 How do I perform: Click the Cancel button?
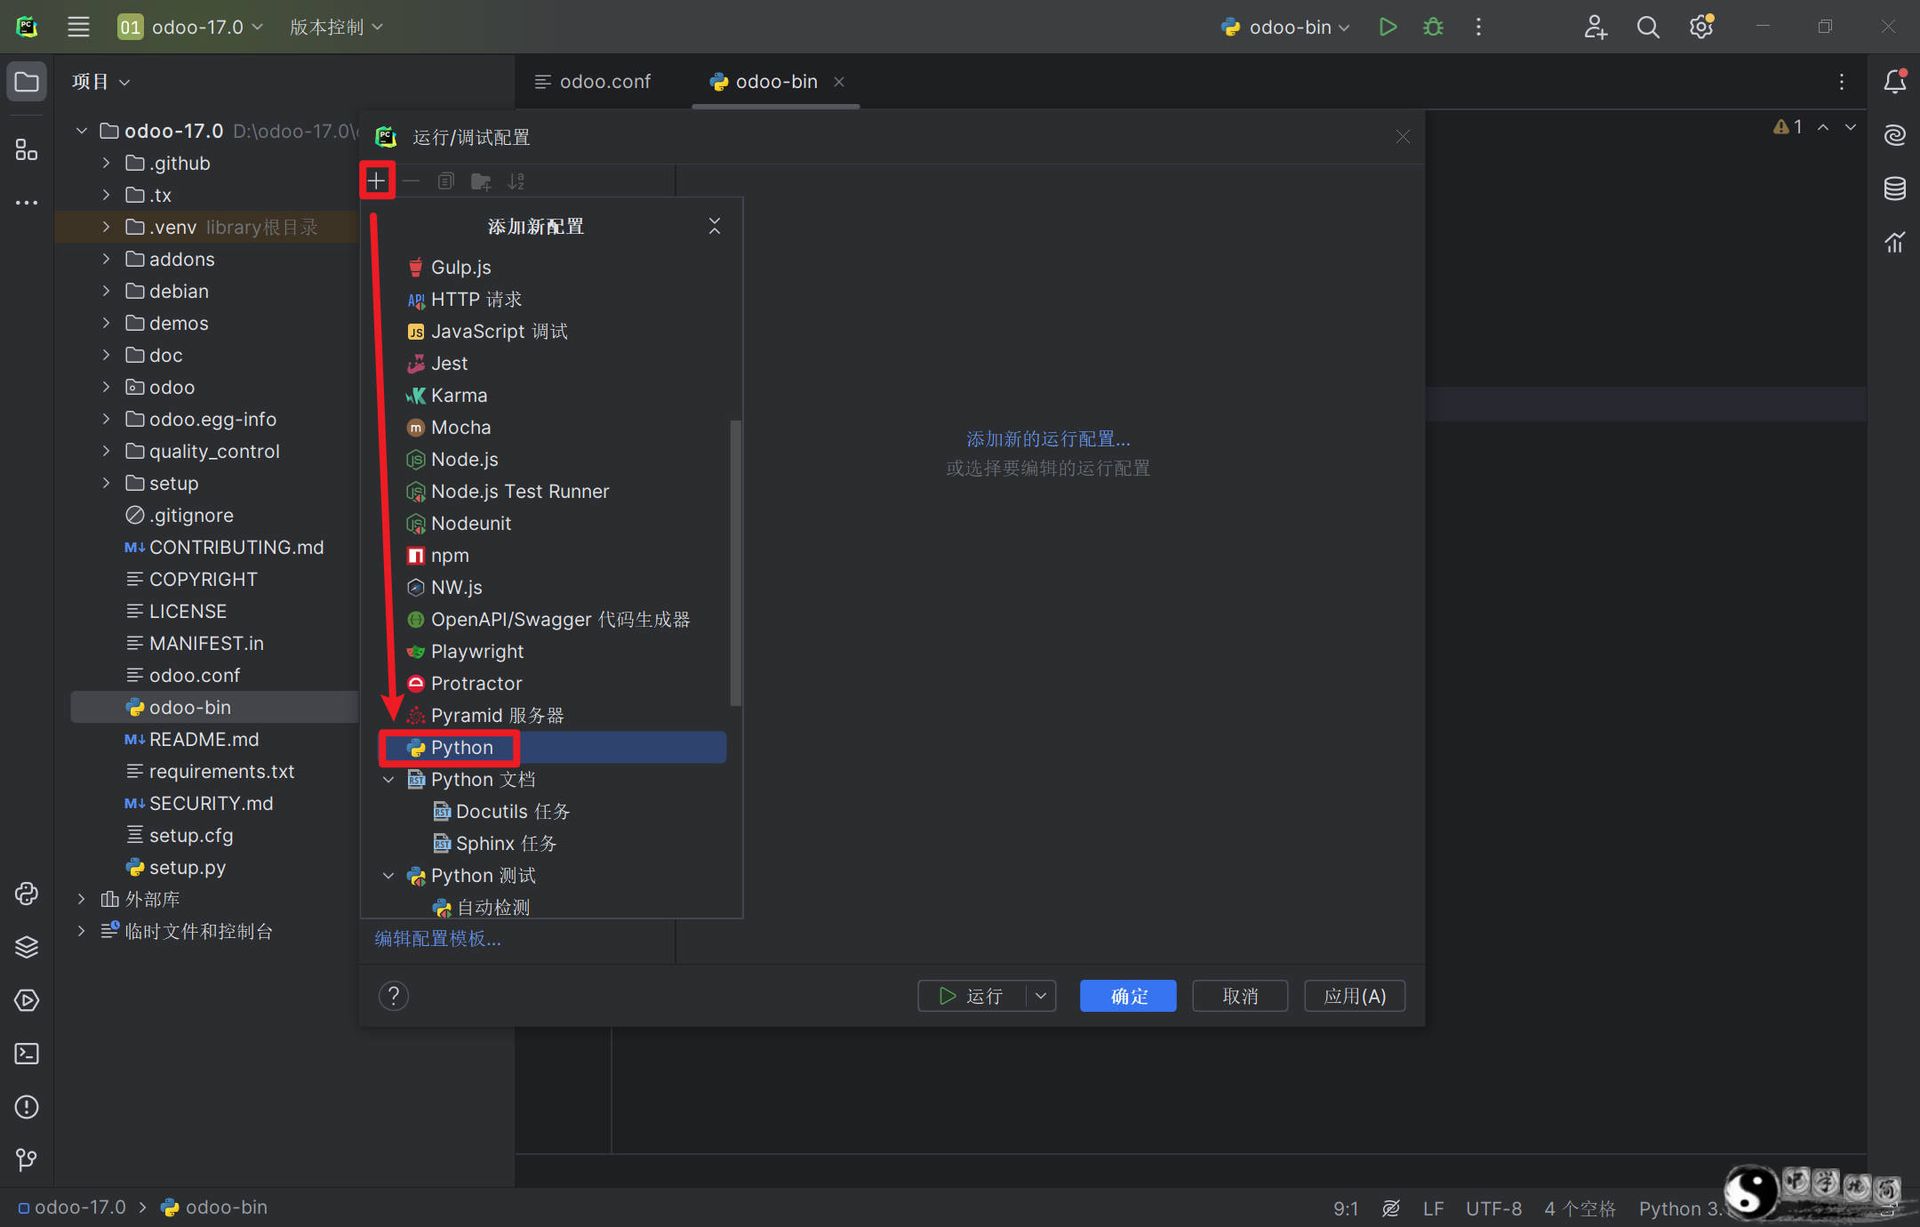pyautogui.click(x=1240, y=996)
